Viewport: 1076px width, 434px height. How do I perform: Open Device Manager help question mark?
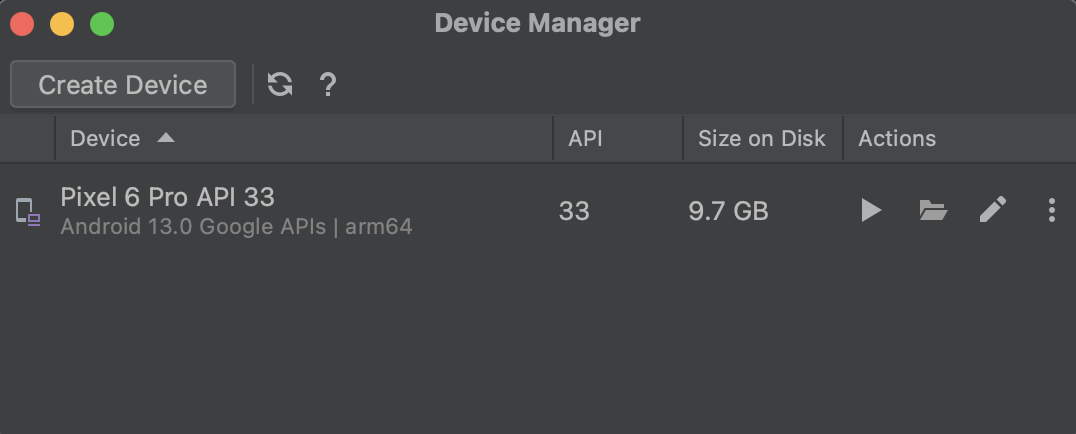point(327,85)
